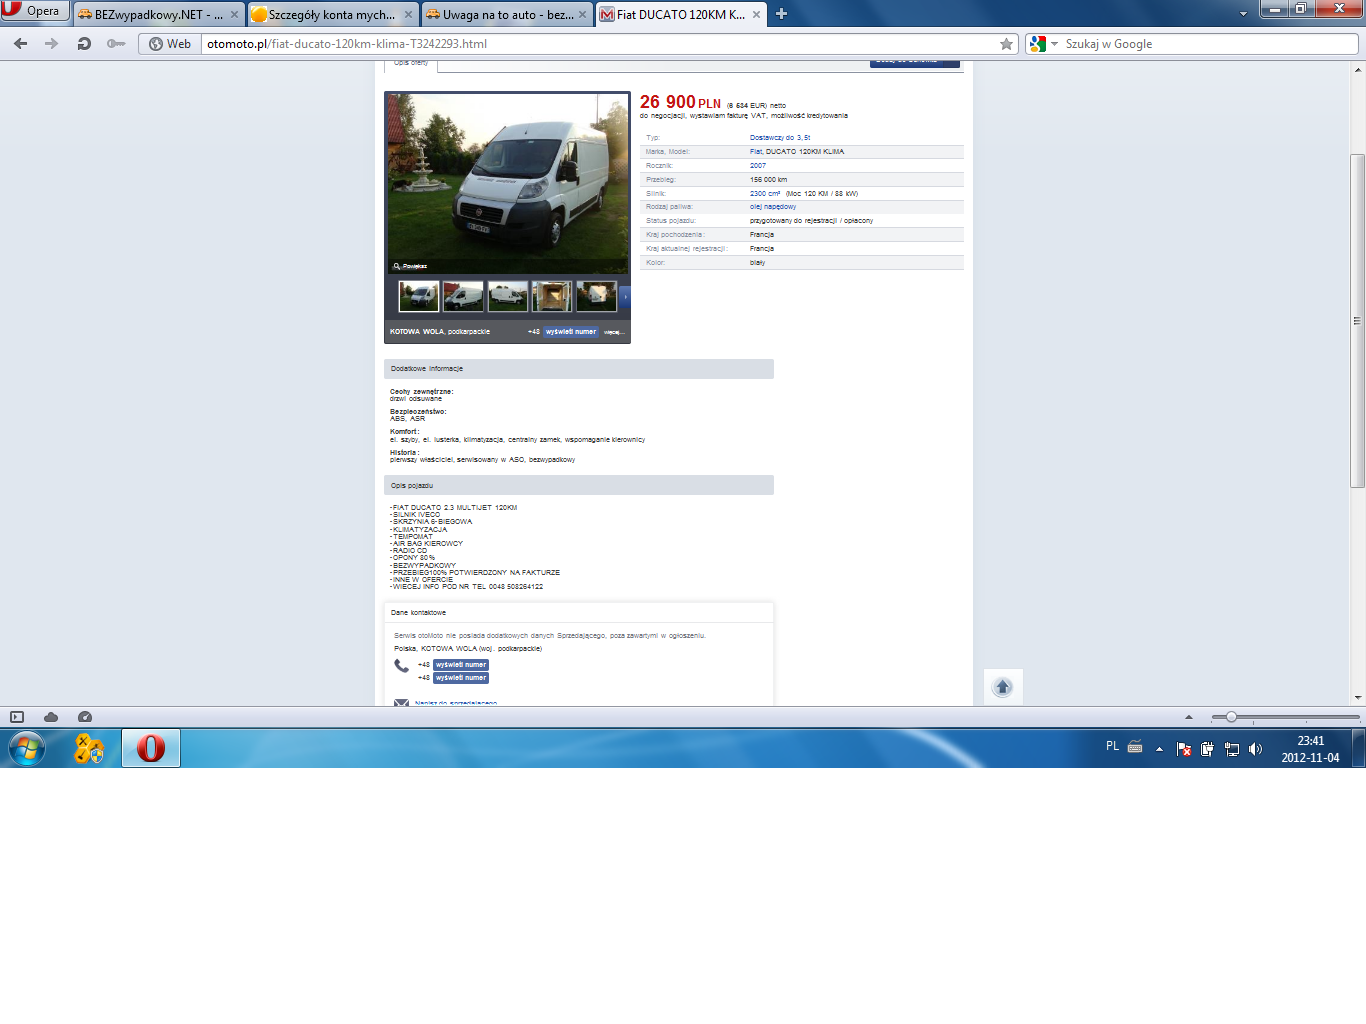
Task: Click the keyboard tray icon
Action: [1135, 746]
